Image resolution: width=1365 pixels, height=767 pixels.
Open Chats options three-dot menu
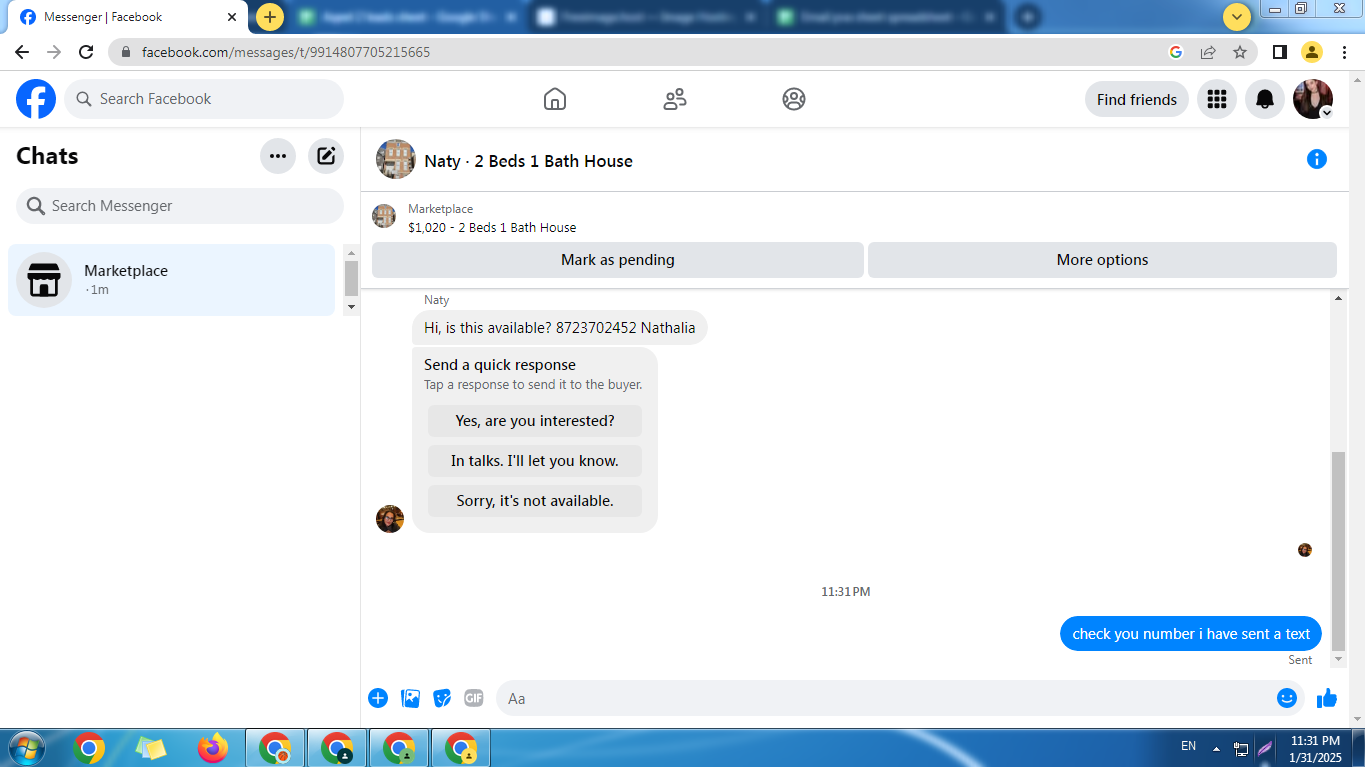[x=278, y=156]
